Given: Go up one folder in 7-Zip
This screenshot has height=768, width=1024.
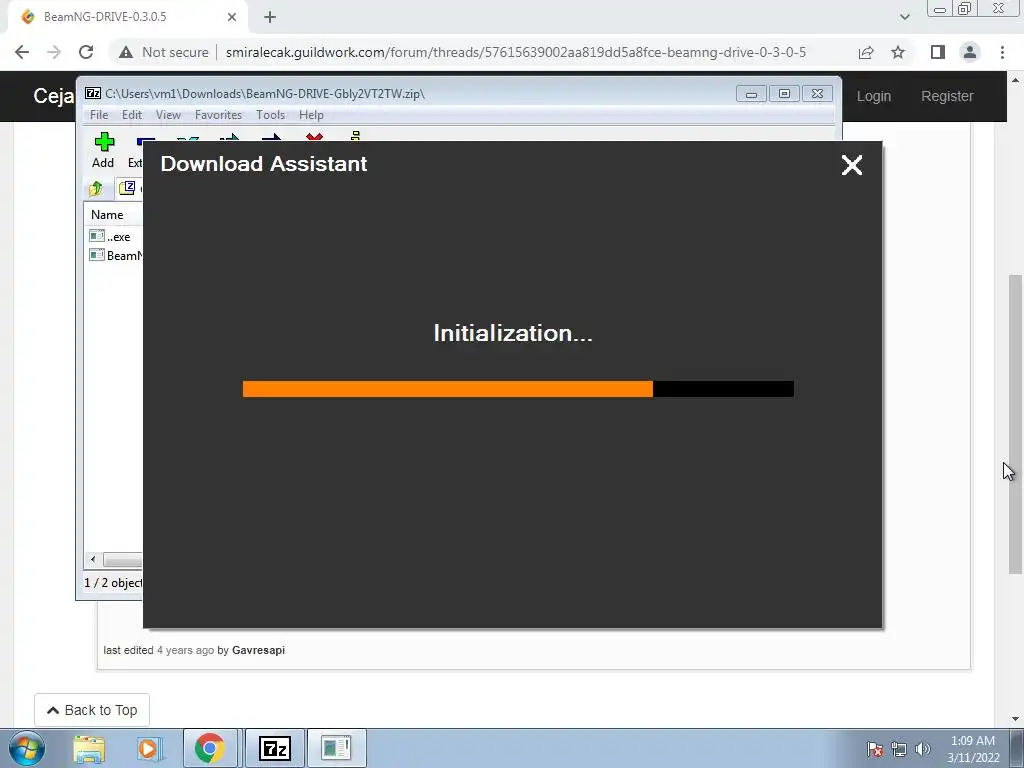Looking at the screenshot, I should 96,189.
